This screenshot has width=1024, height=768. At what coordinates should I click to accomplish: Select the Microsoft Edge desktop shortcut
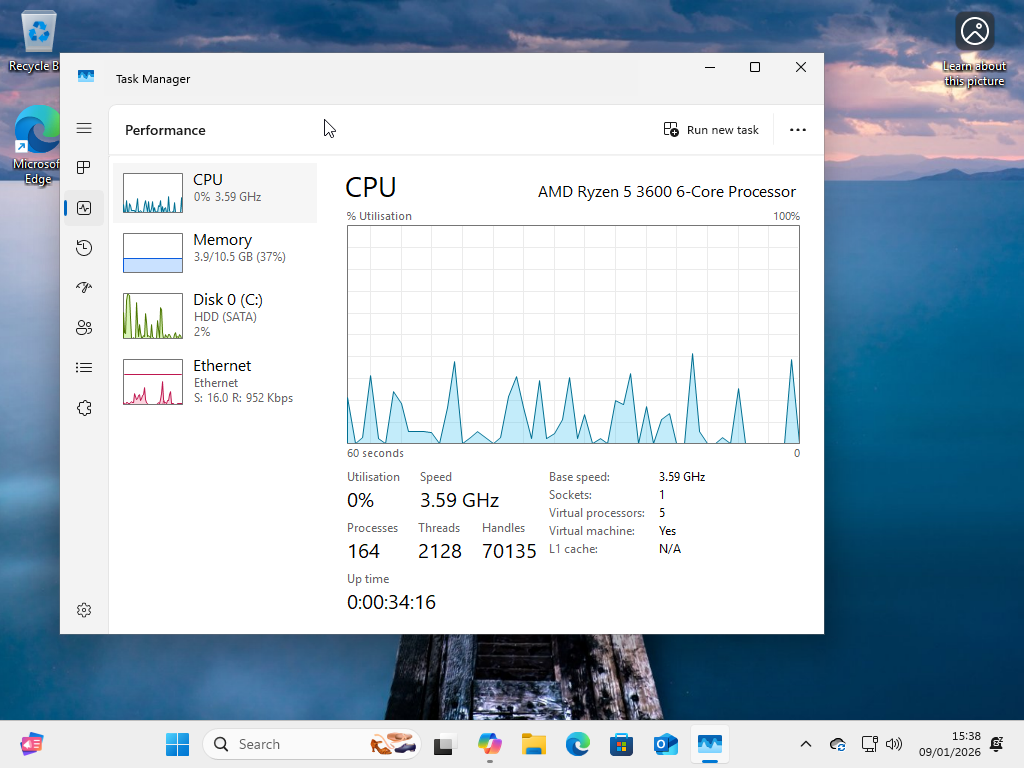pos(35,146)
